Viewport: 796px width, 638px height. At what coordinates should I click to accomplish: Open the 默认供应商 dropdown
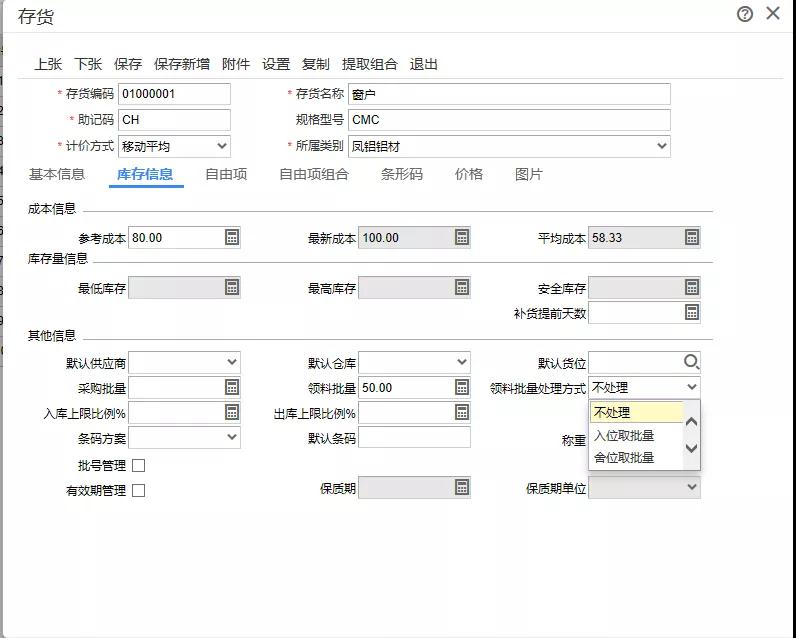(x=184, y=362)
